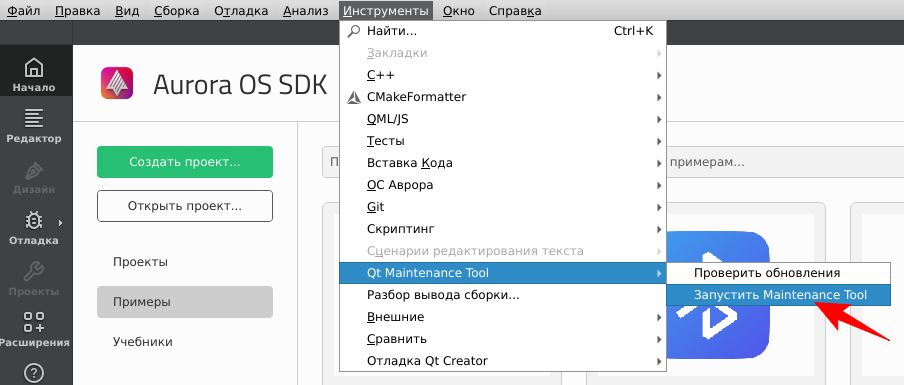
Task: Expand the C++ submenu
Action: click(503, 75)
